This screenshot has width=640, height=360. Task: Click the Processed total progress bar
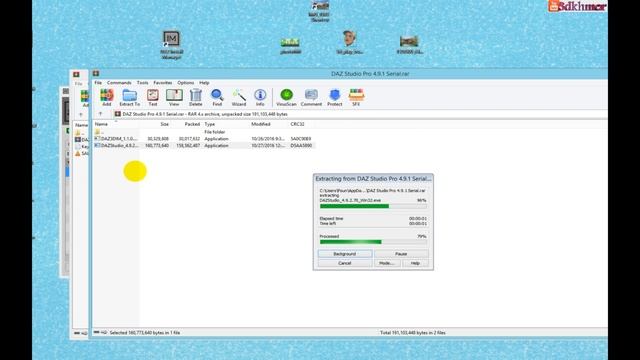coord(373,242)
